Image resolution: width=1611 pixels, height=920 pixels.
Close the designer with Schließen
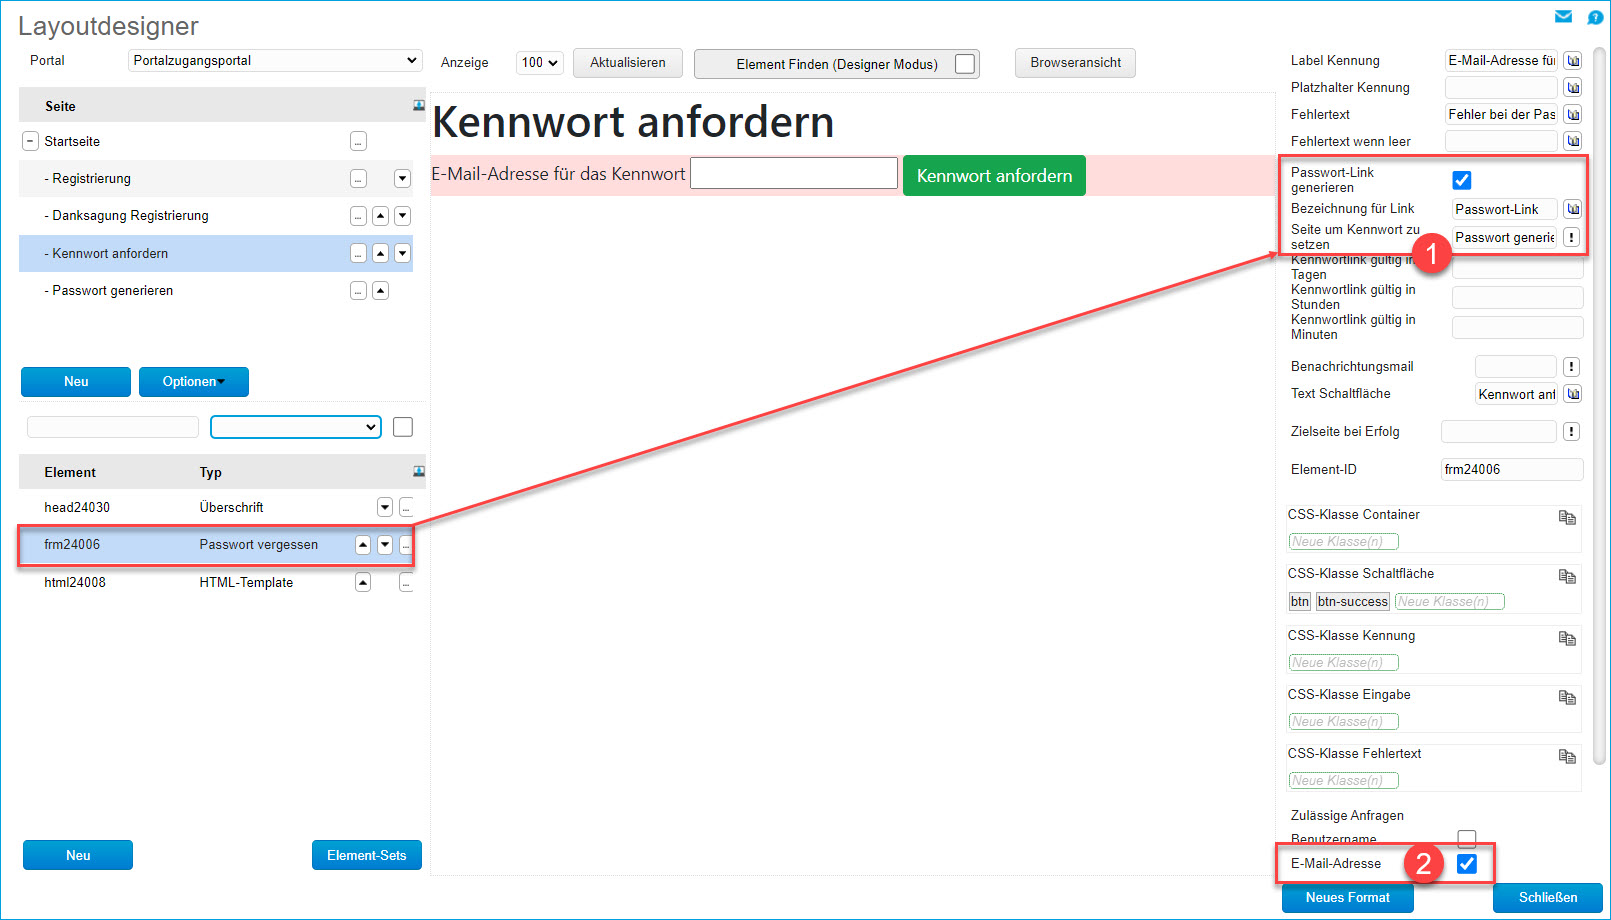coord(1548,898)
